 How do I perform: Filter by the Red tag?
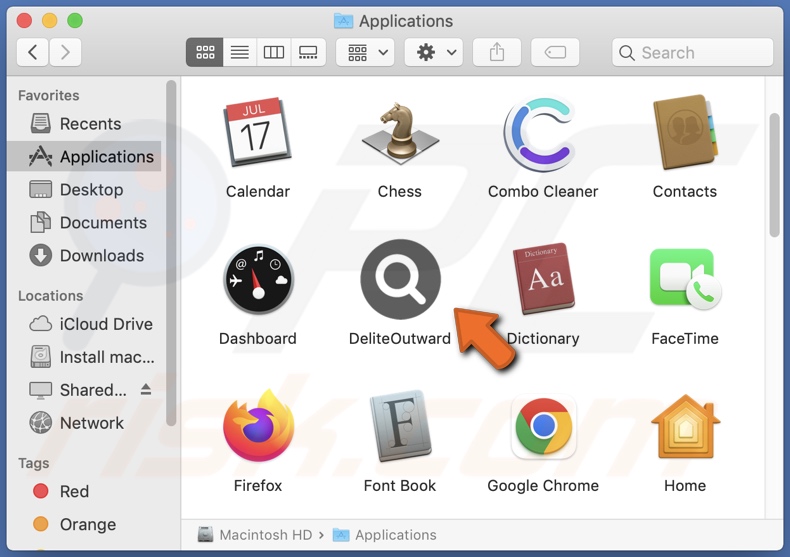84,492
